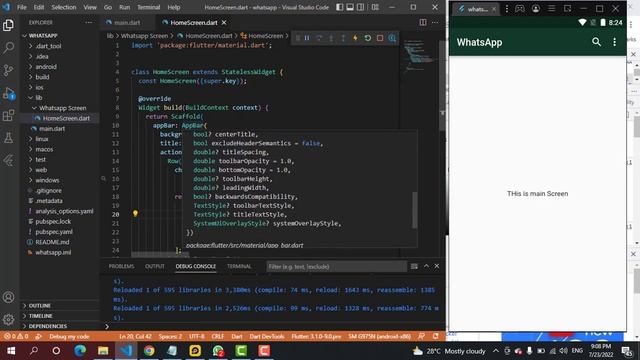Open Source Control view in activity bar

coord(8,70)
